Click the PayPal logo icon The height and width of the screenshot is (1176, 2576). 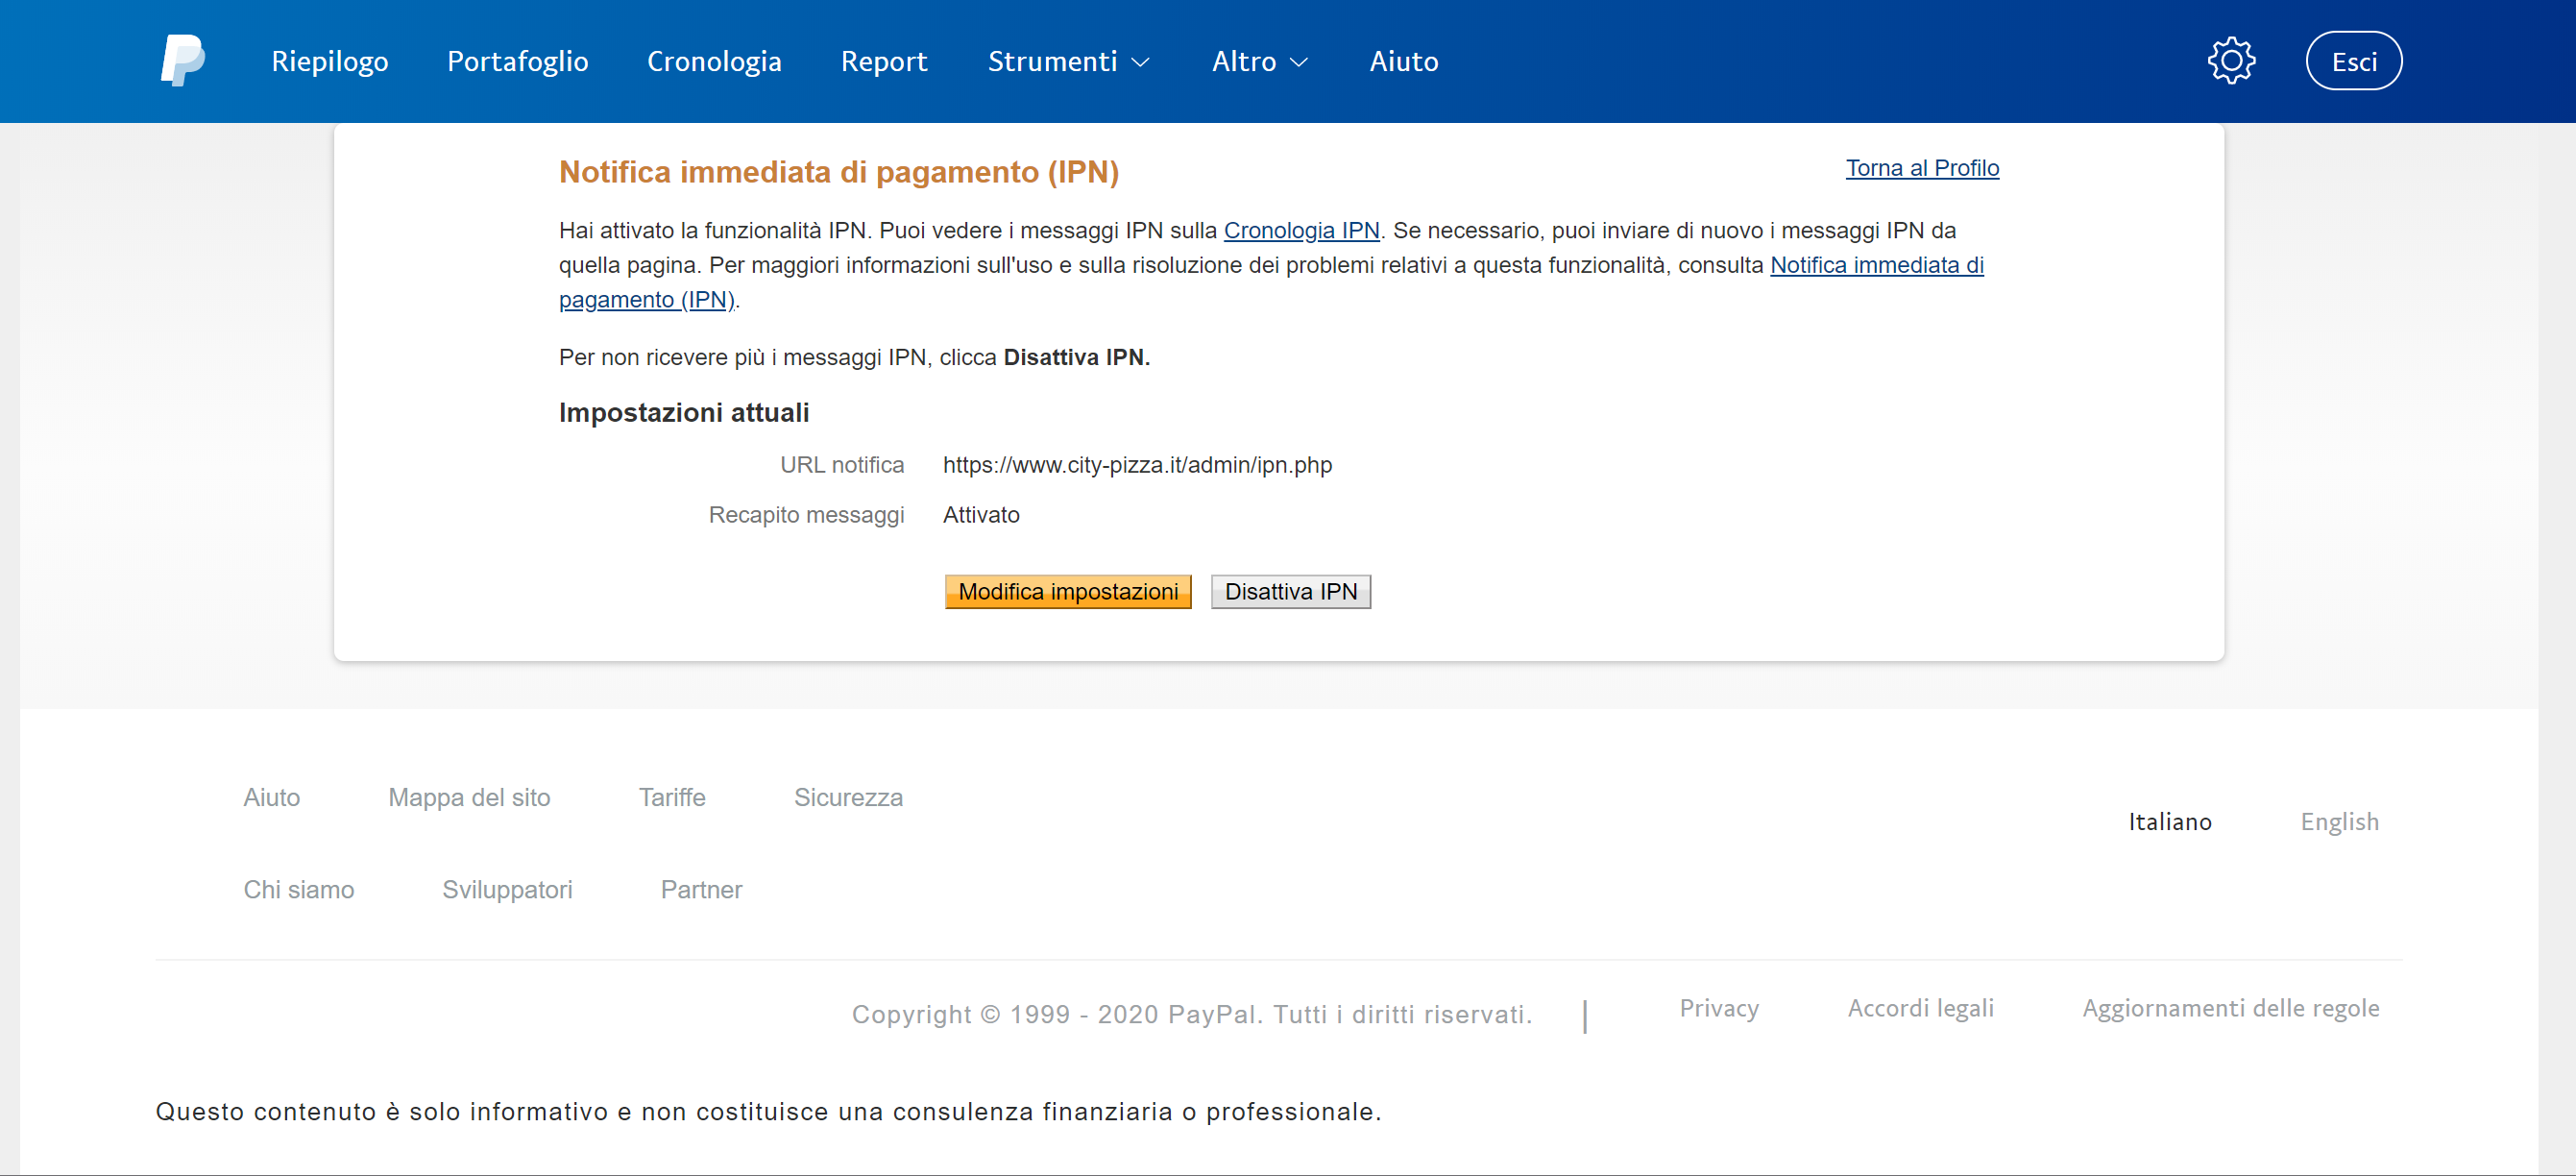click(182, 60)
